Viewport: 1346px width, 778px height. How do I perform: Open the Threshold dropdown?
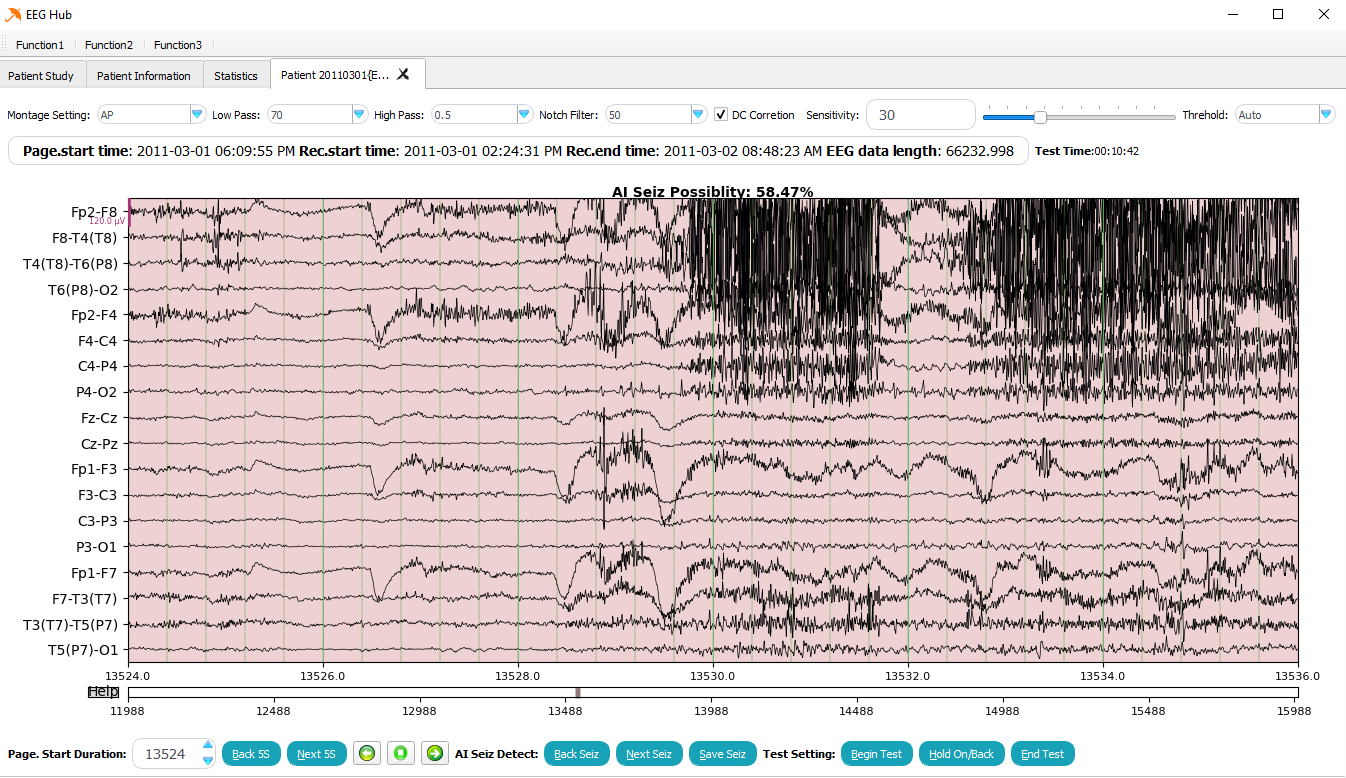(x=1326, y=115)
